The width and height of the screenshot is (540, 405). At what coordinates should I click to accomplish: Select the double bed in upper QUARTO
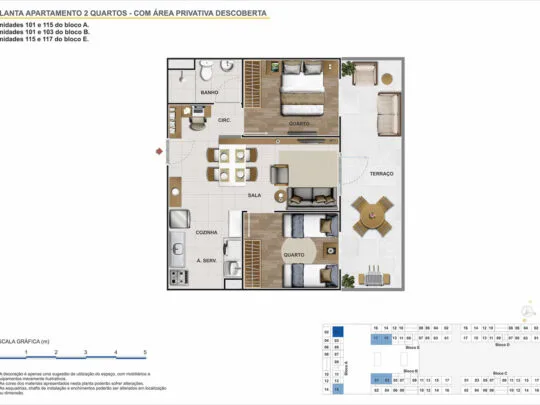303,88
